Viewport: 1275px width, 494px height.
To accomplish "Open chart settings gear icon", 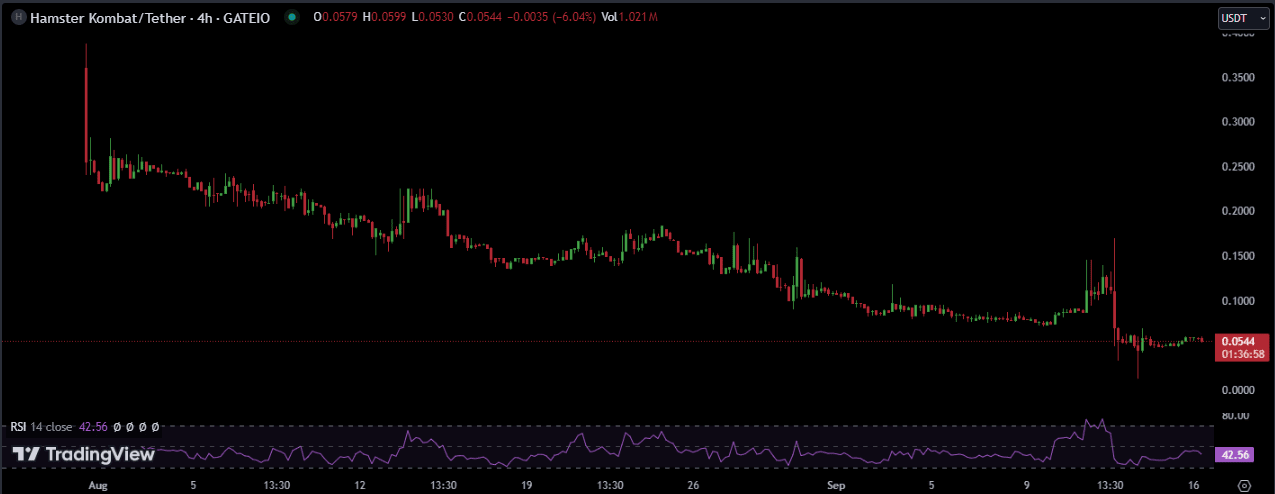I will 1243,485.
